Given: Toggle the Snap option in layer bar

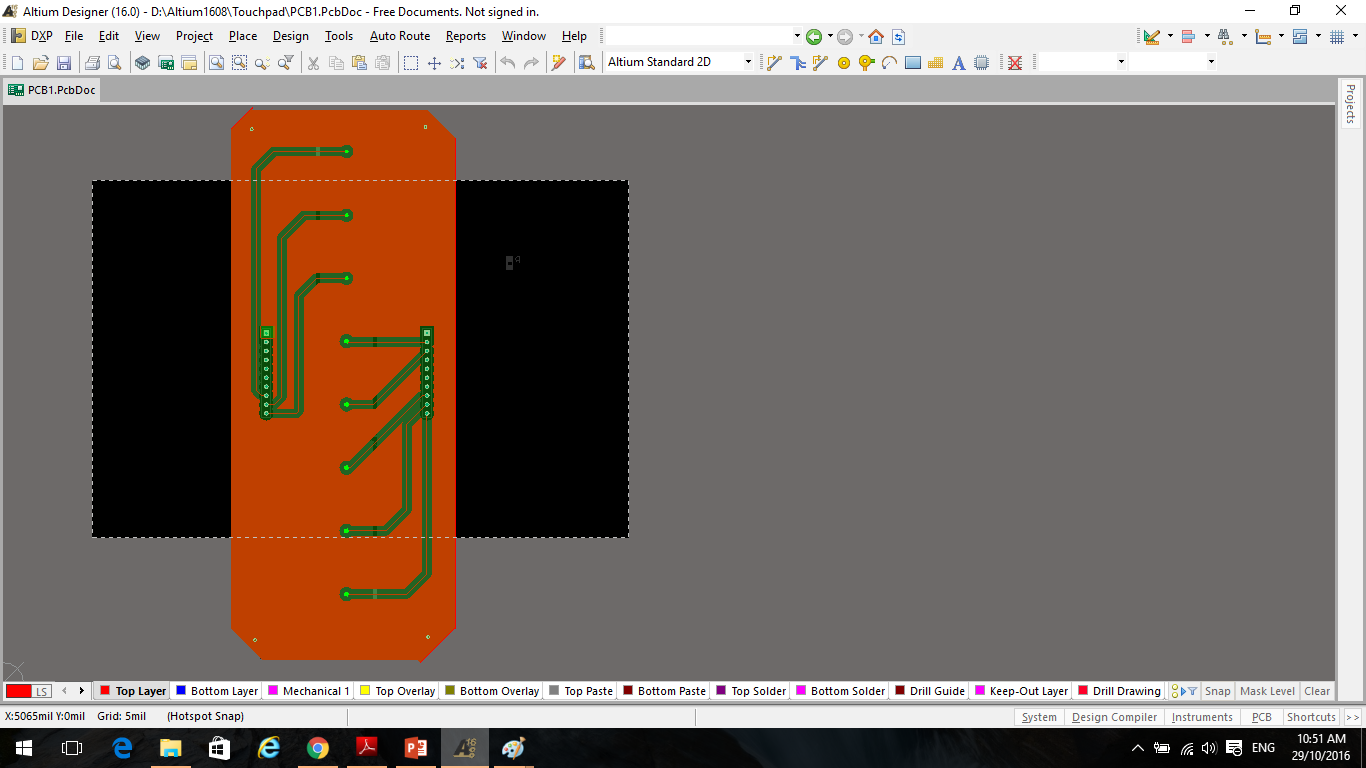Looking at the screenshot, I should pyautogui.click(x=1217, y=691).
